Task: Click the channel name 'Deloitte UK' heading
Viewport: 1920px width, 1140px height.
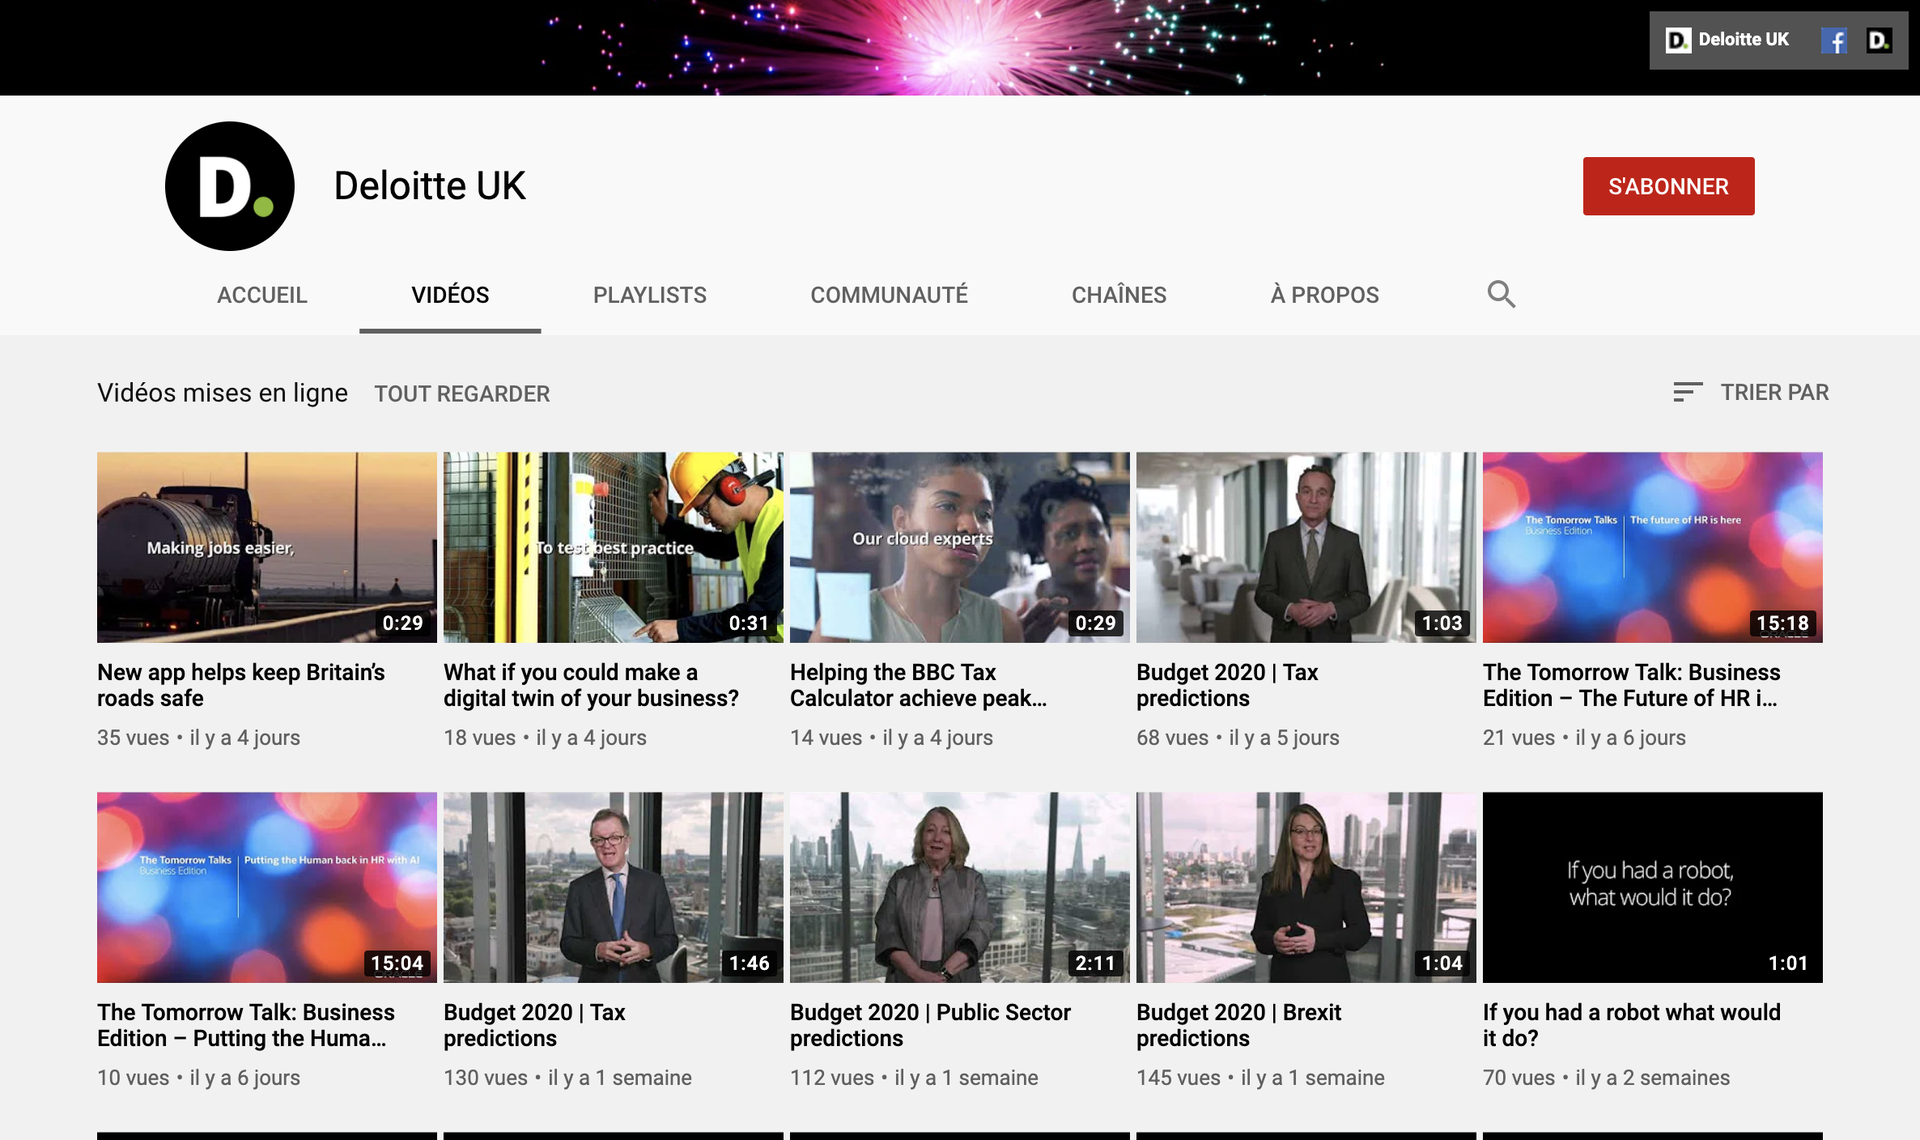Action: (430, 186)
